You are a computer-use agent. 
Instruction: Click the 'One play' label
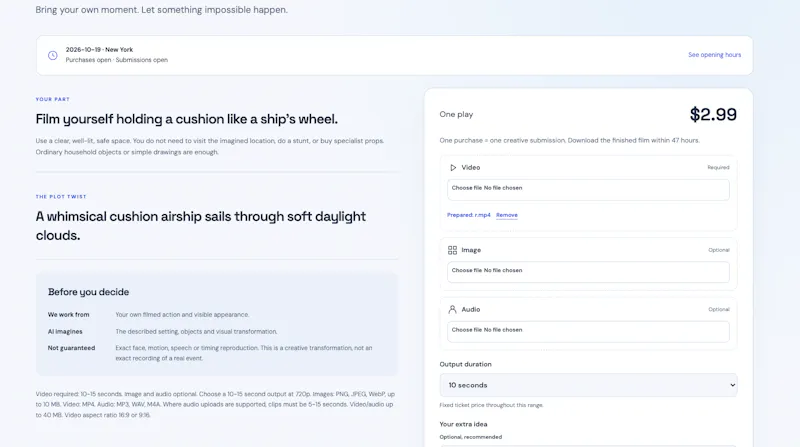pos(456,114)
